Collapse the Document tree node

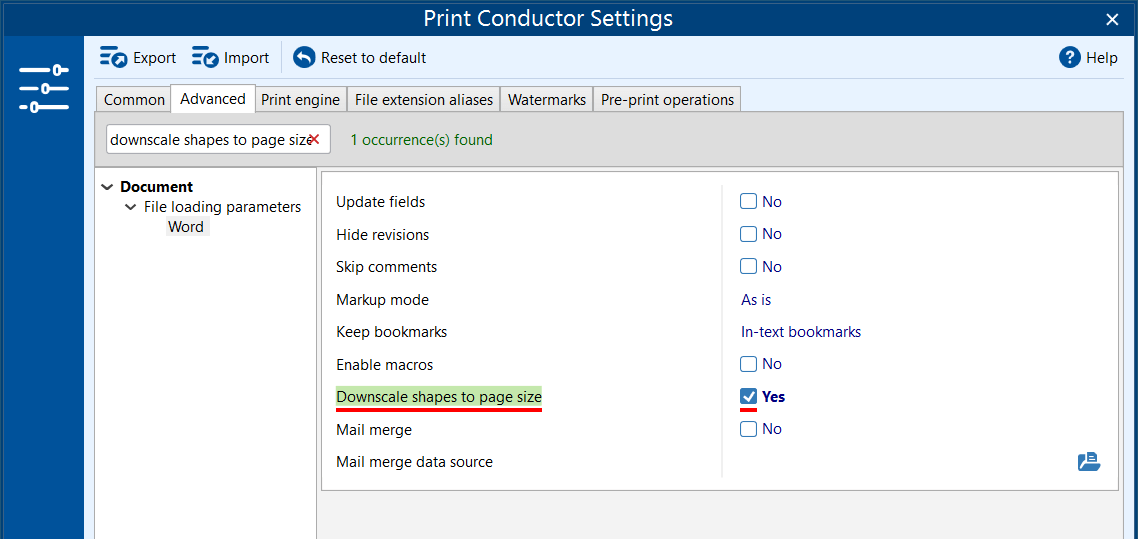point(108,187)
